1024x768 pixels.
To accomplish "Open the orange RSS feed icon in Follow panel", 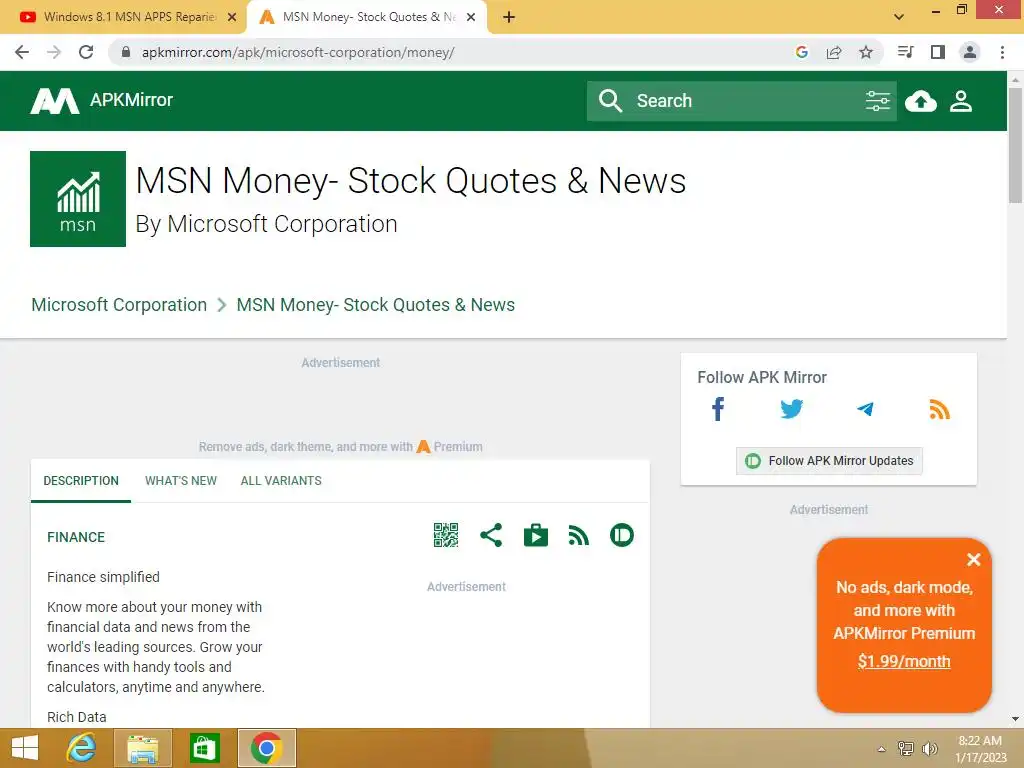I will (939, 409).
